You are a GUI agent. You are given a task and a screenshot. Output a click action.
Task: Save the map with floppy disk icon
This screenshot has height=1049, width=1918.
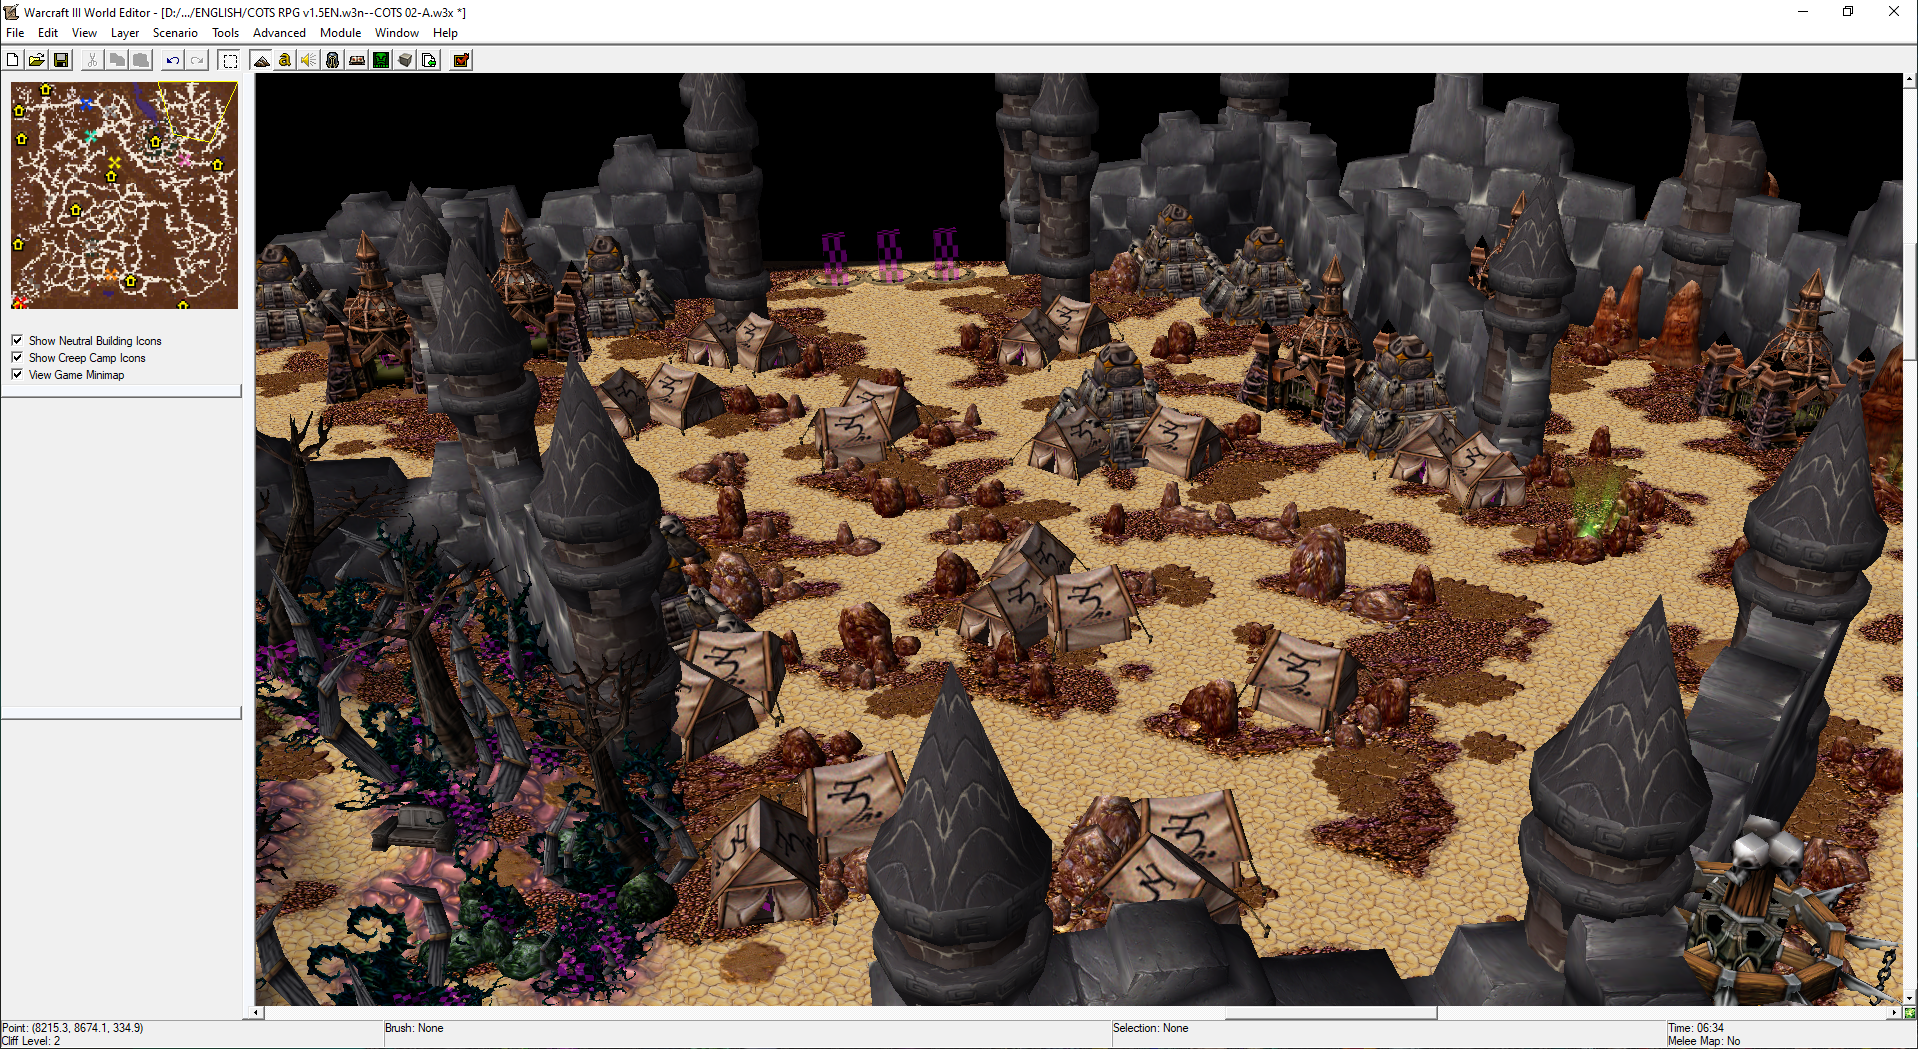61,60
